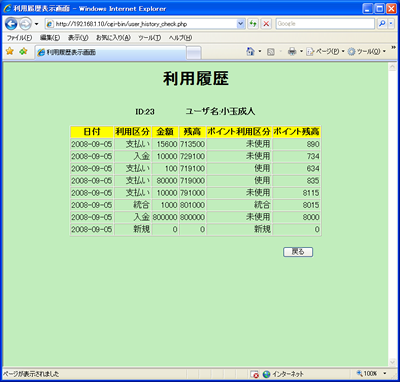Click the Home icon in toolbar
Image resolution: width=400 pixels, height=382 pixels.
(250, 51)
